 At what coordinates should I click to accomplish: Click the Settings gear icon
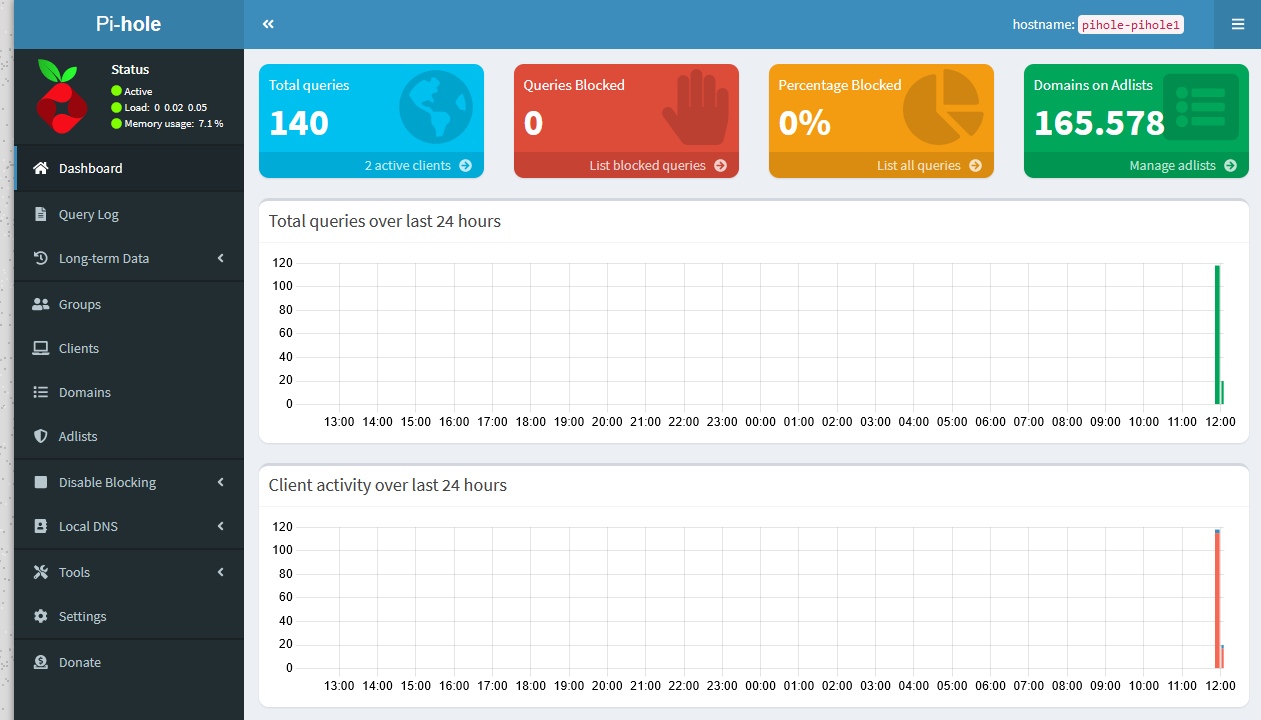[x=41, y=616]
